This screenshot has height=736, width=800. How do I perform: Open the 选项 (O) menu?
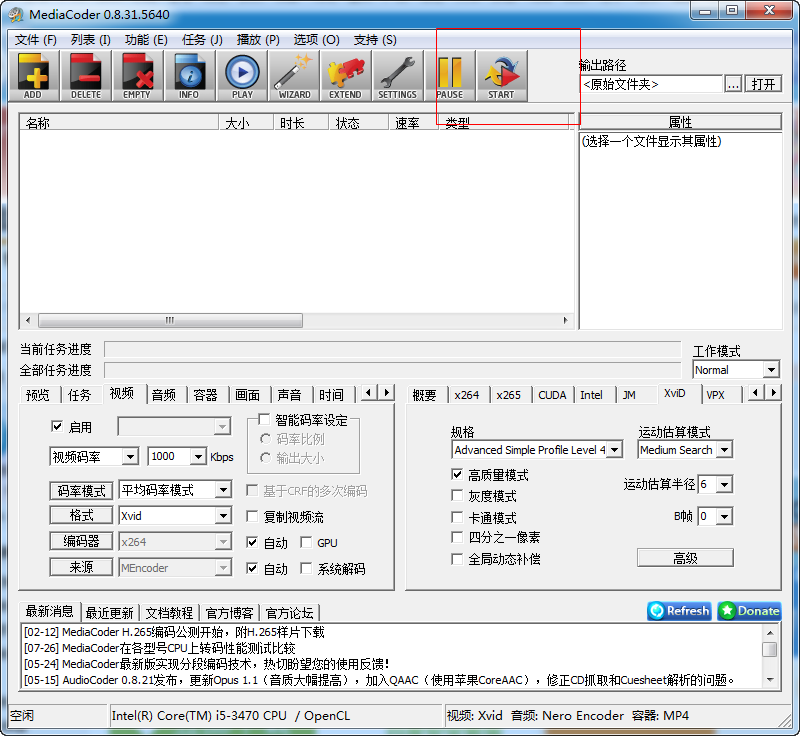pyautogui.click(x=316, y=40)
